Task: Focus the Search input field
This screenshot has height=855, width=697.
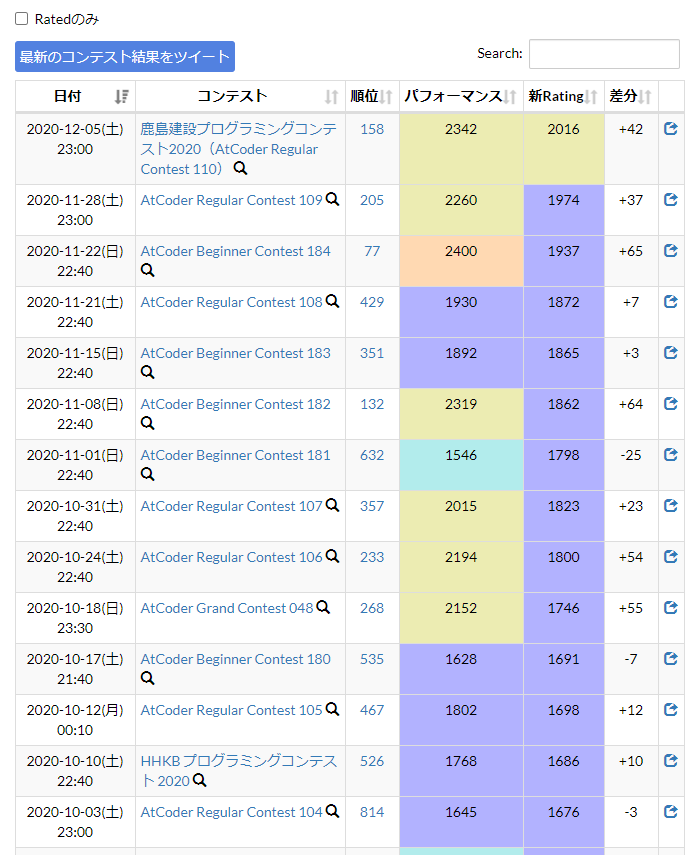Action: pos(604,54)
